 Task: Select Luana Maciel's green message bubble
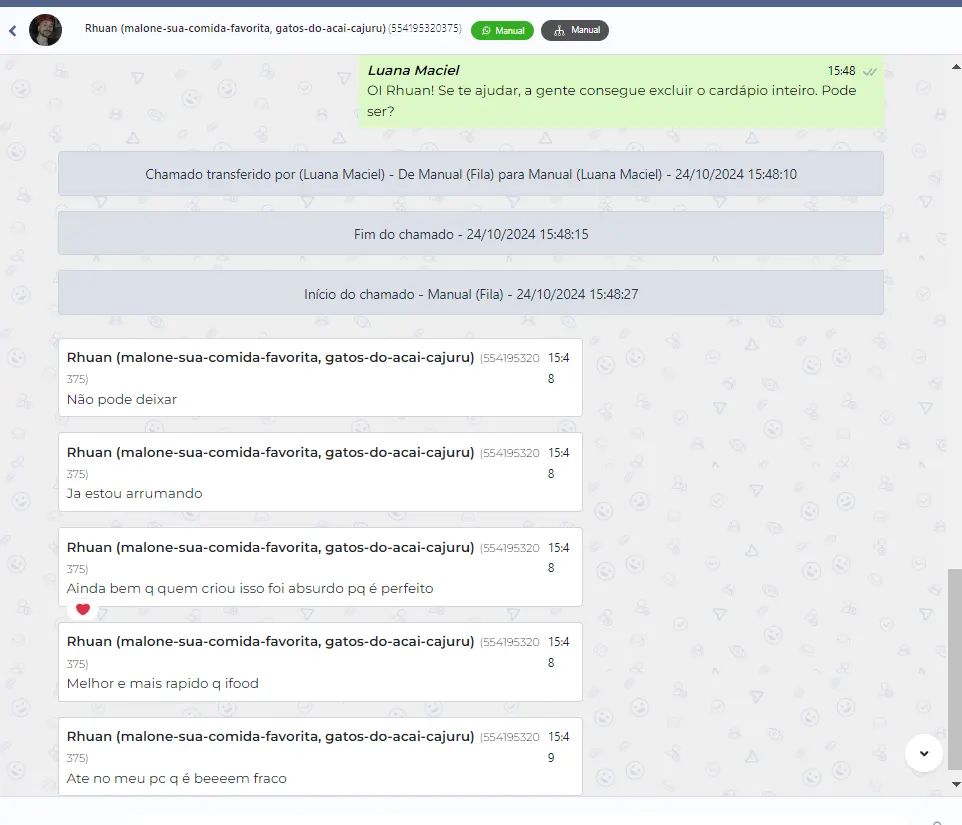click(x=621, y=91)
